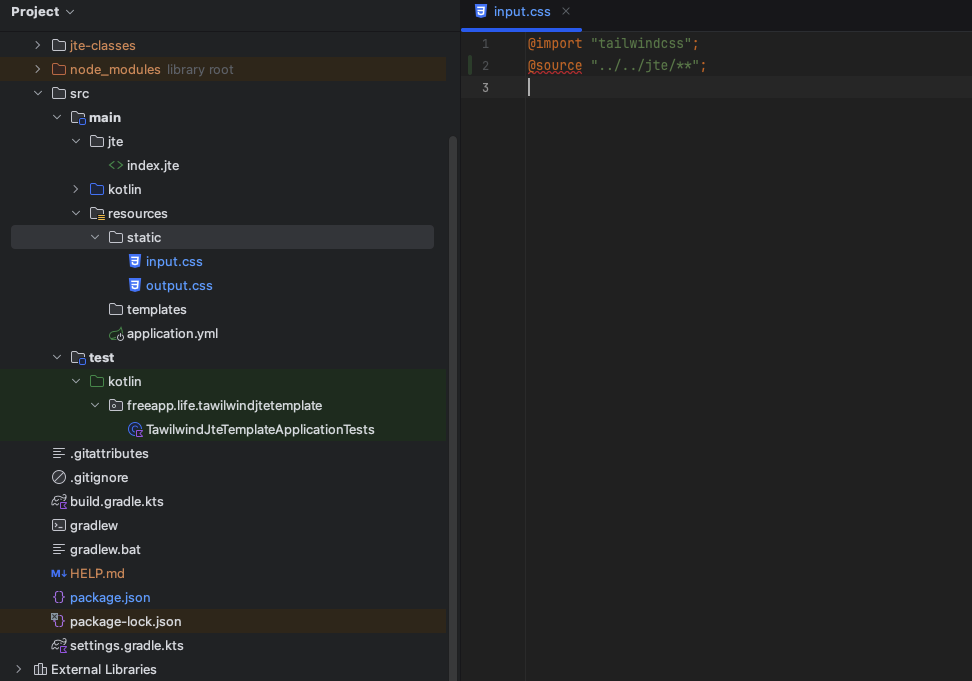Select application.yml file name
The width and height of the screenshot is (972, 681).
[172, 333]
